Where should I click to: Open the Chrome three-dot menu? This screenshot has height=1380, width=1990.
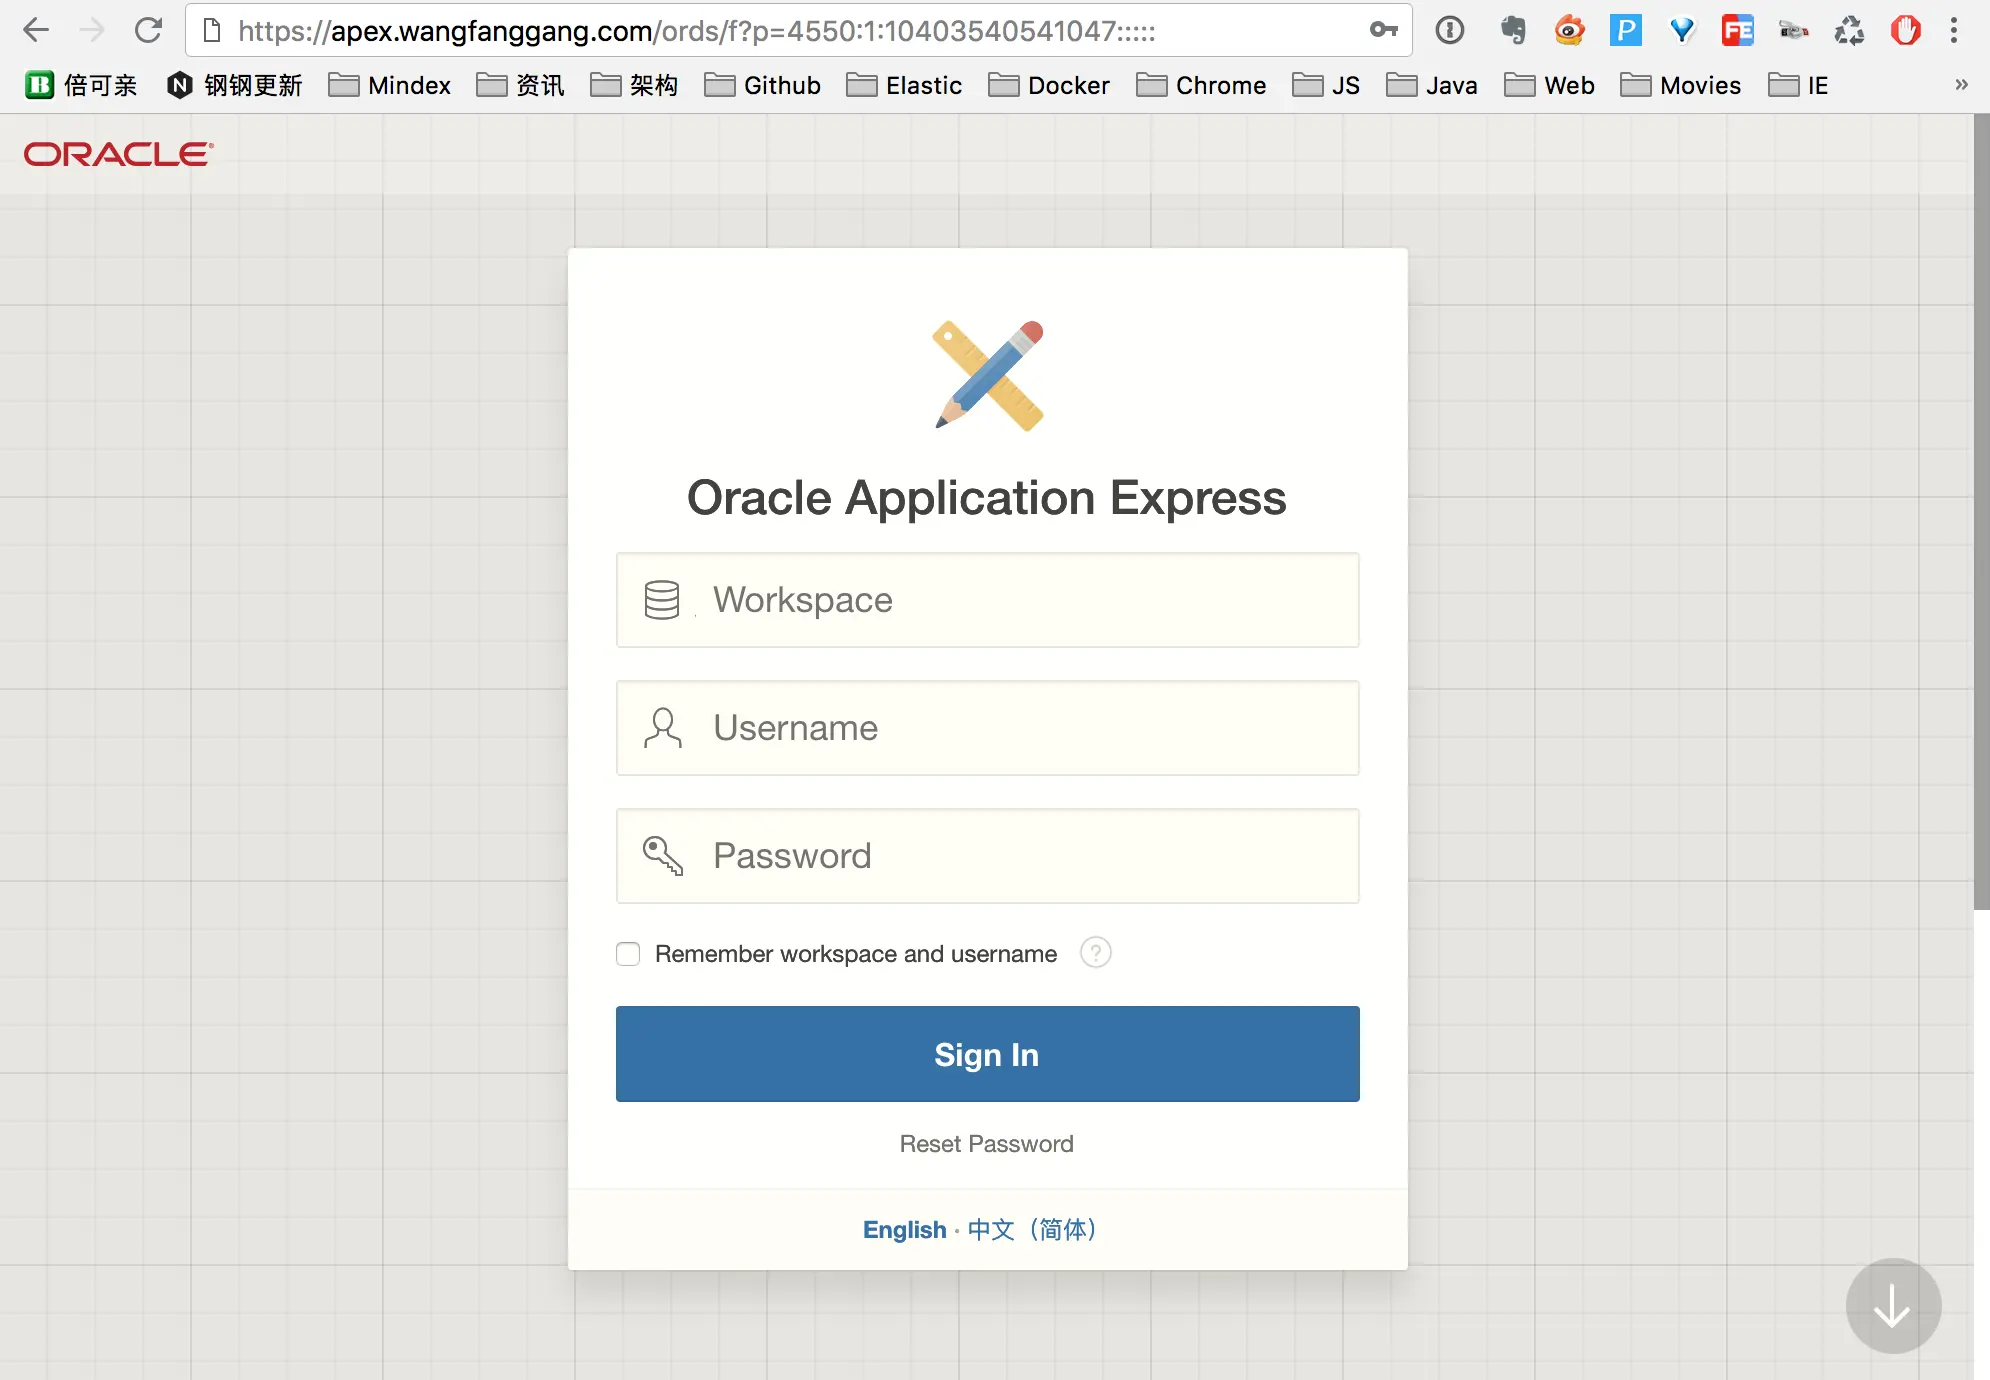pos(1953,30)
